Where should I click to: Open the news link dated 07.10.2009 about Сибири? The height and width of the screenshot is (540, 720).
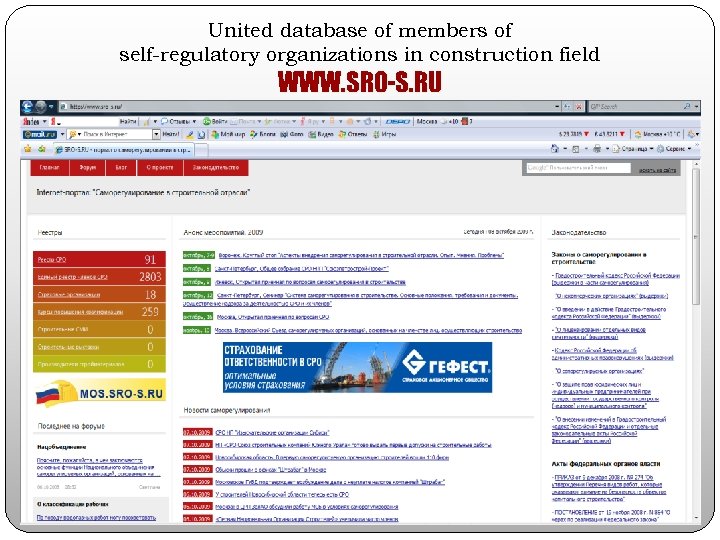click(x=272, y=433)
